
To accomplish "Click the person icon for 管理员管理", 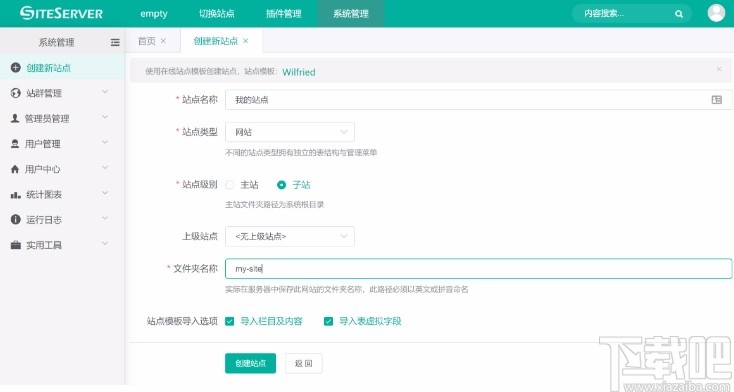I will tap(15, 118).
